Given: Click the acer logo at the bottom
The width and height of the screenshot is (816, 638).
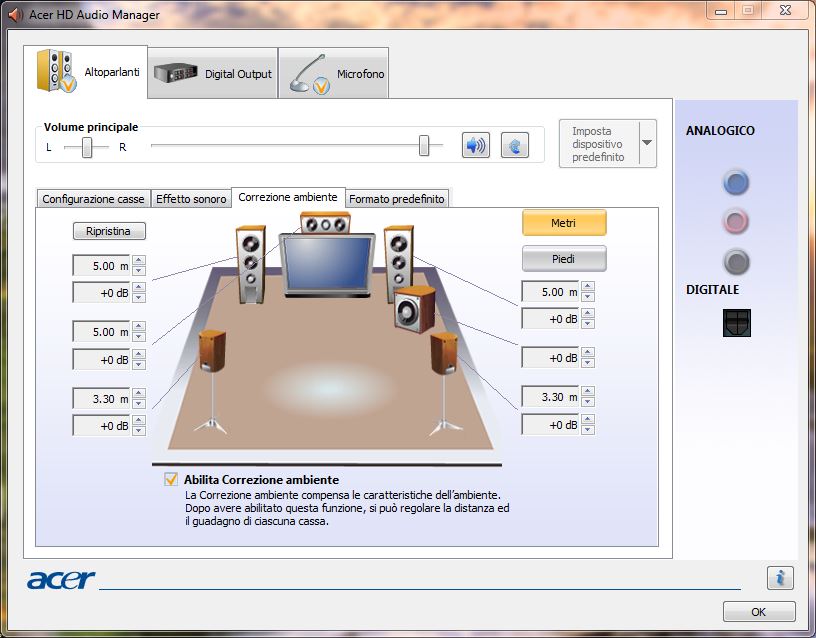Looking at the screenshot, I should point(61,579).
